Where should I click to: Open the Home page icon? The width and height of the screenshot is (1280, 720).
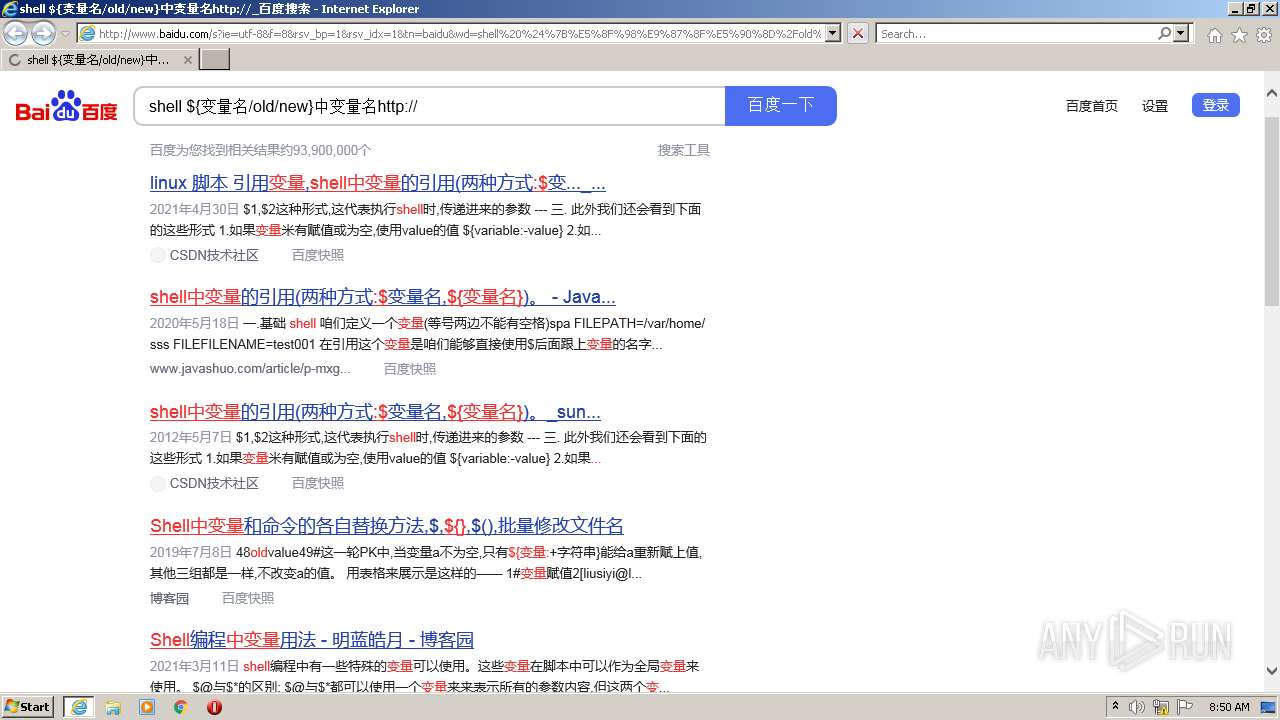(1214, 35)
